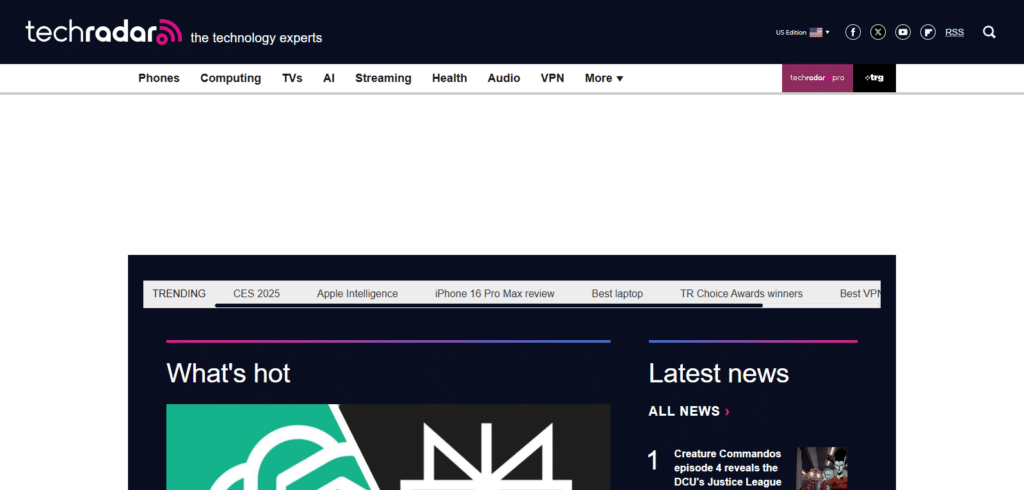This screenshot has height=490, width=1024.
Task: Open the Apple Intelligence trending link
Action: [357, 294]
